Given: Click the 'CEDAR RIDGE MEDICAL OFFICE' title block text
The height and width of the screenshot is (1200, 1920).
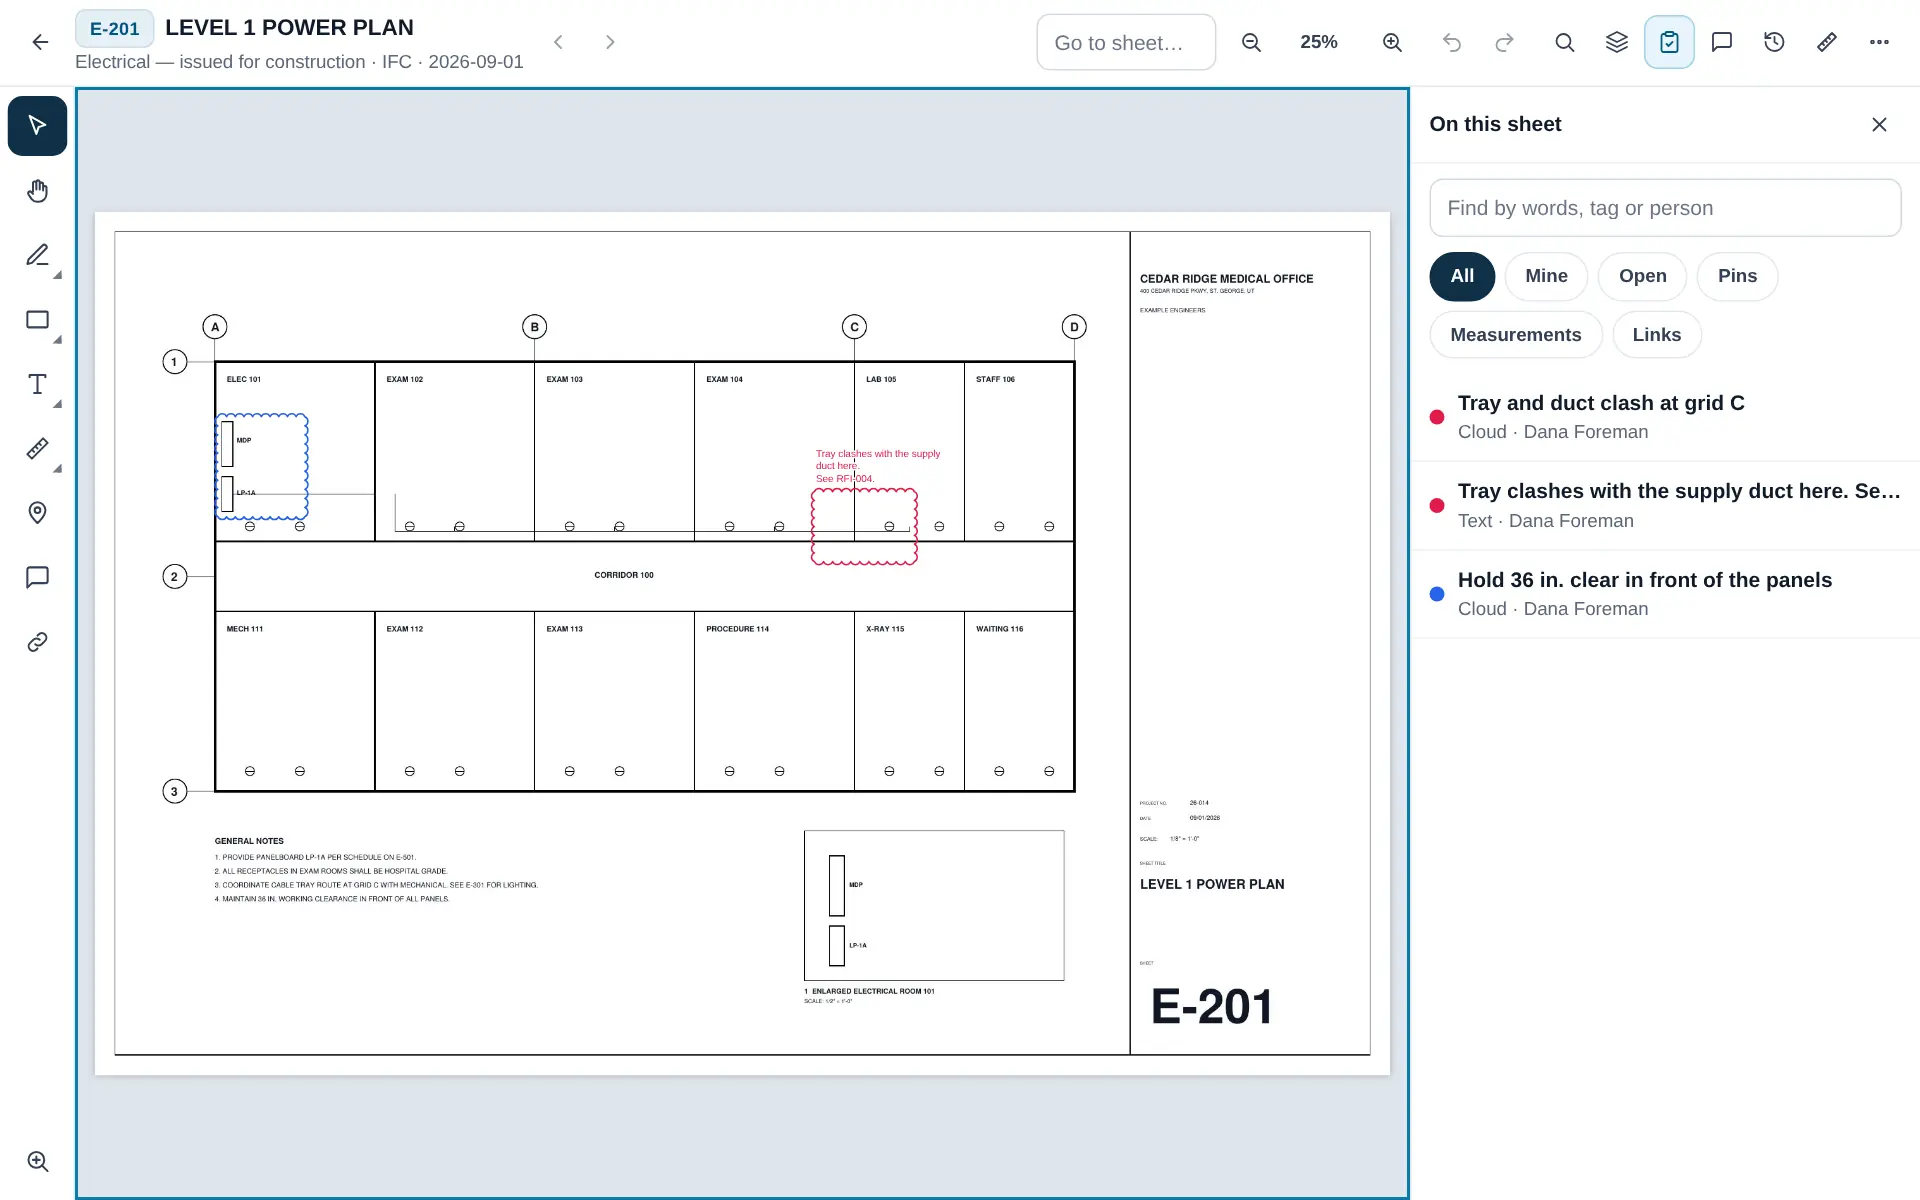Looking at the screenshot, I should click(1227, 279).
